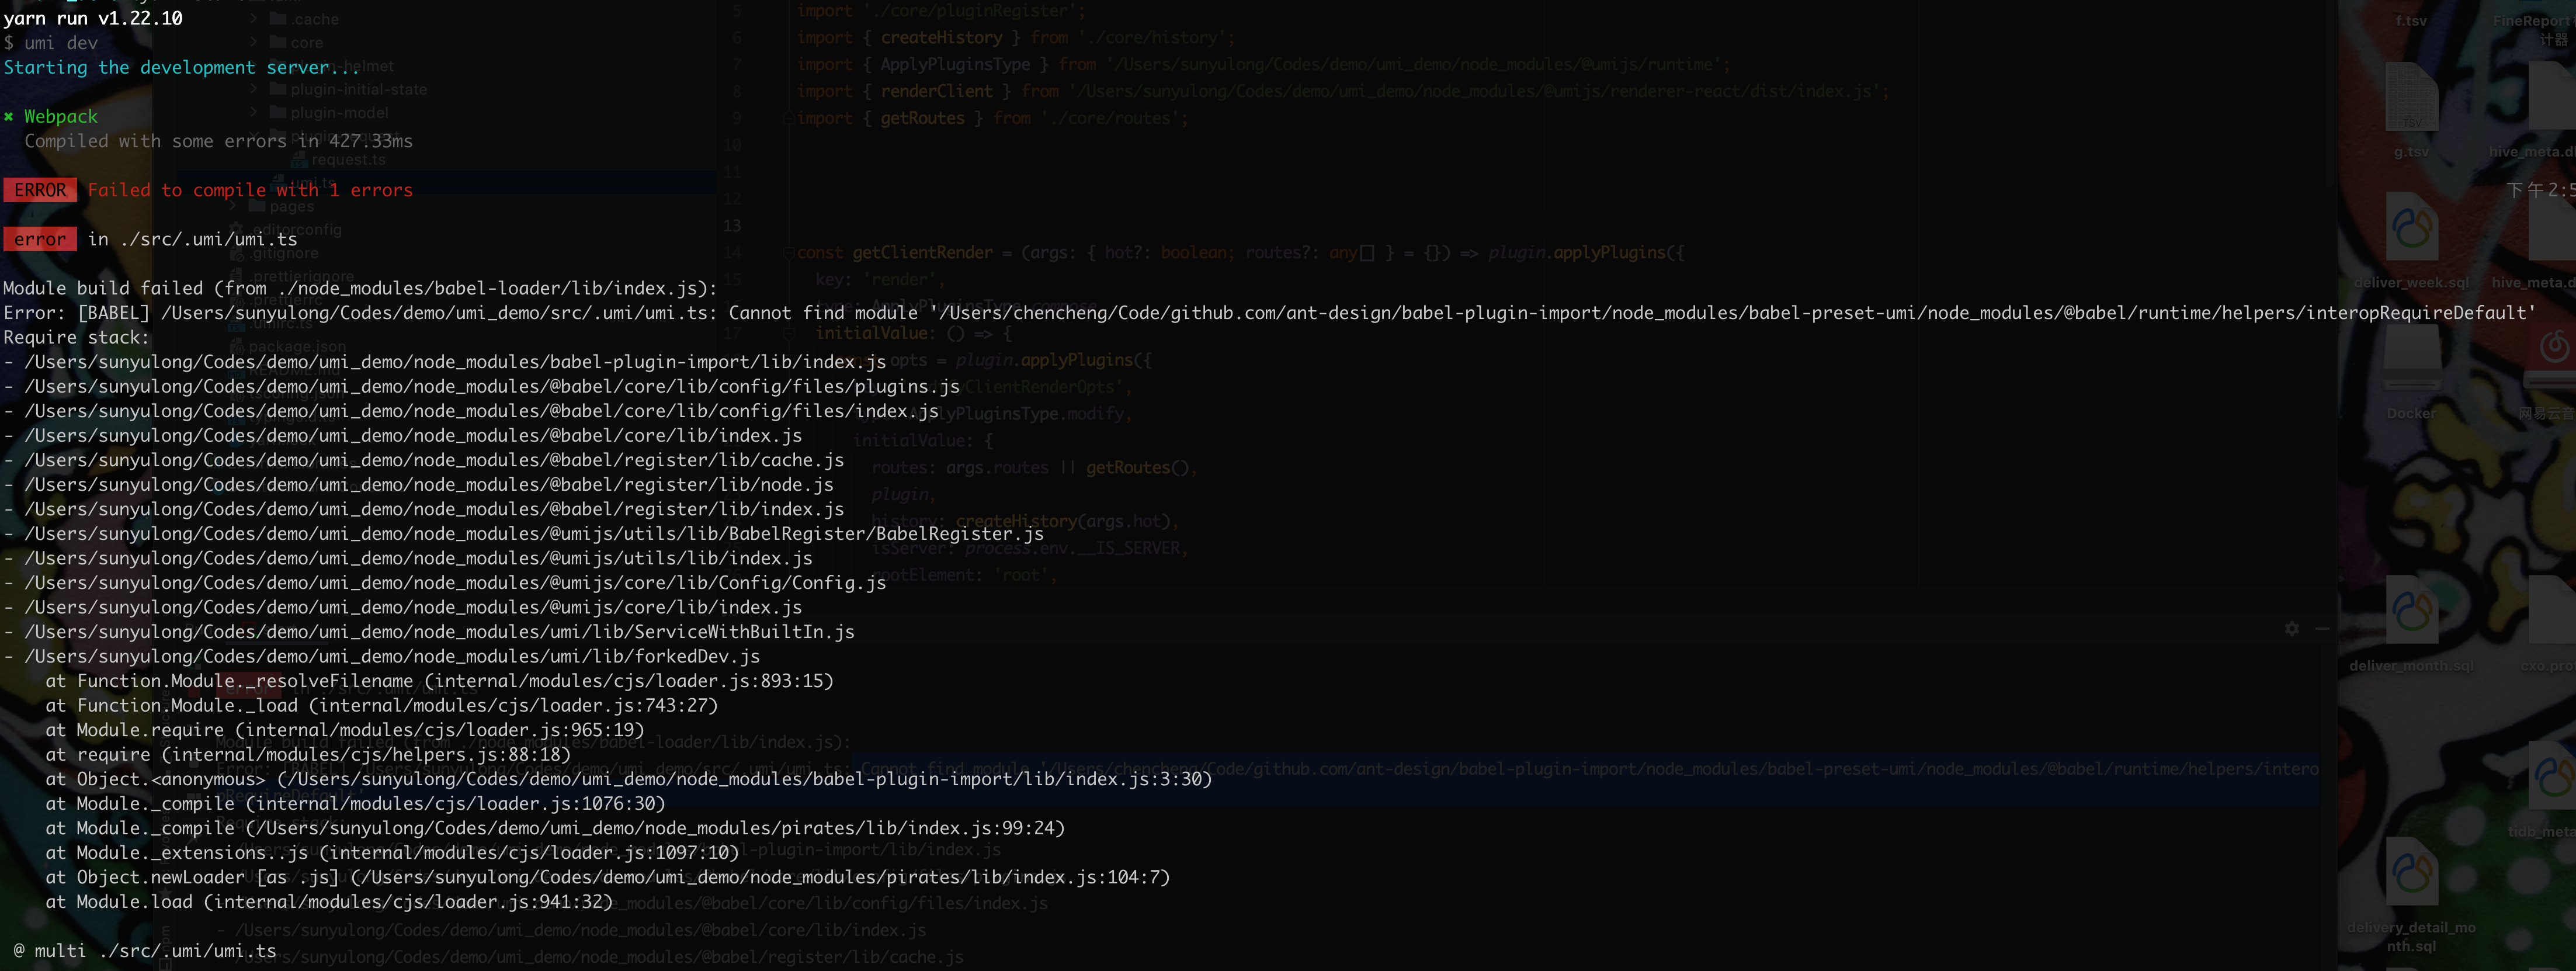This screenshot has width=2576, height=971.
Task: Click the 'at Module.require' trace line
Action: pos(345,730)
